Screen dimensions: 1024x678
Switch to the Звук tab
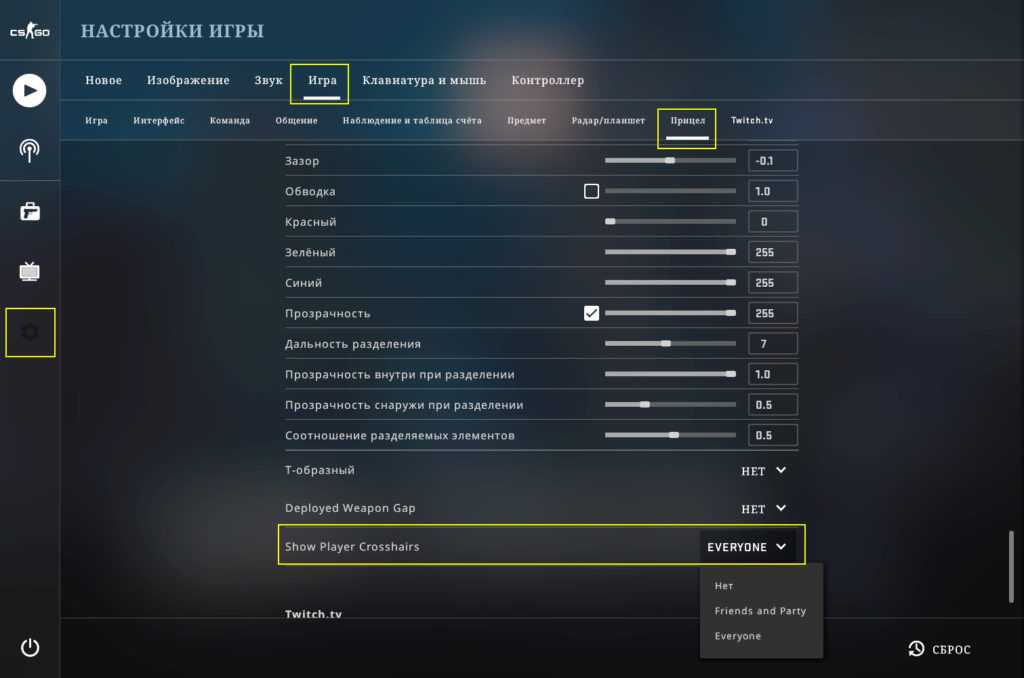pyautogui.click(x=268, y=80)
